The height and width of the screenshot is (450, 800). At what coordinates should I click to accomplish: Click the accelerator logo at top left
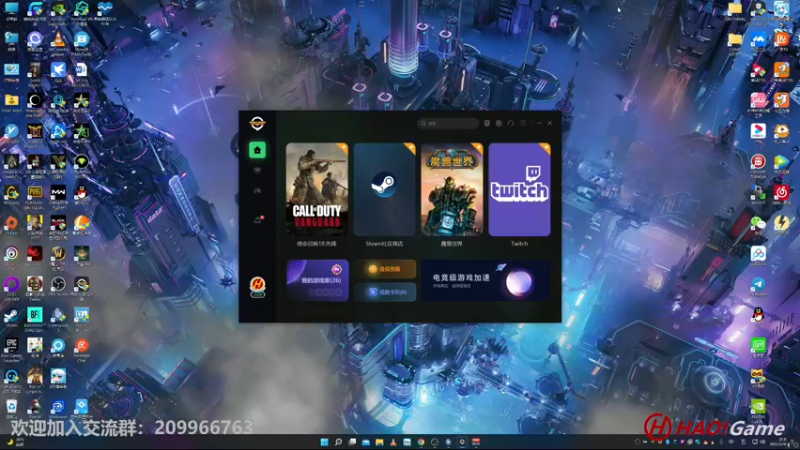(x=257, y=123)
